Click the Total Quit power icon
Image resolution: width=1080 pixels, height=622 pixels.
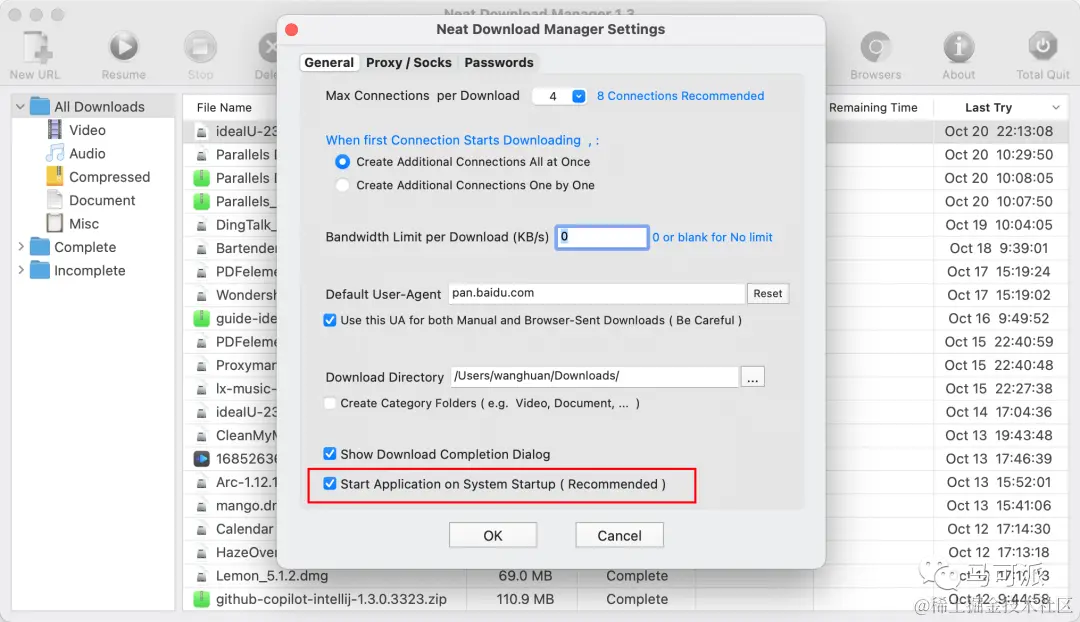coord(1043,47)
